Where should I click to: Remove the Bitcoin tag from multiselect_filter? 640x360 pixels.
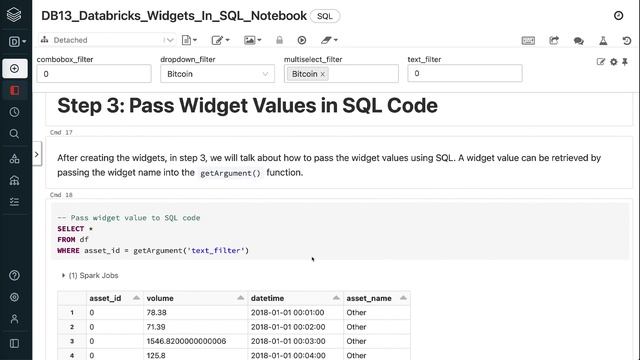point(322,74)
